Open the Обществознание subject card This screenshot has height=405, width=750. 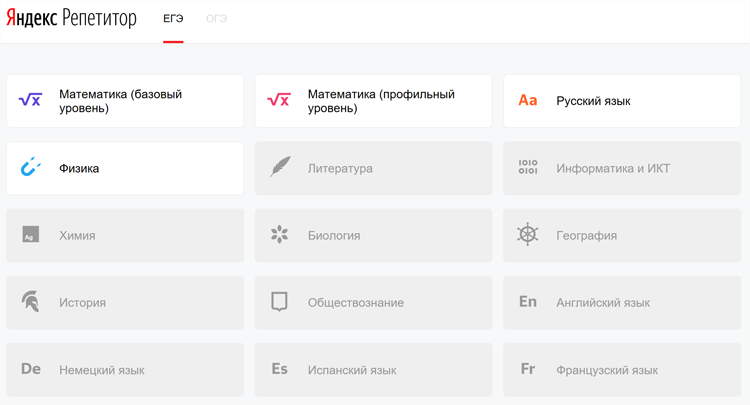click(x=373, y=302)
